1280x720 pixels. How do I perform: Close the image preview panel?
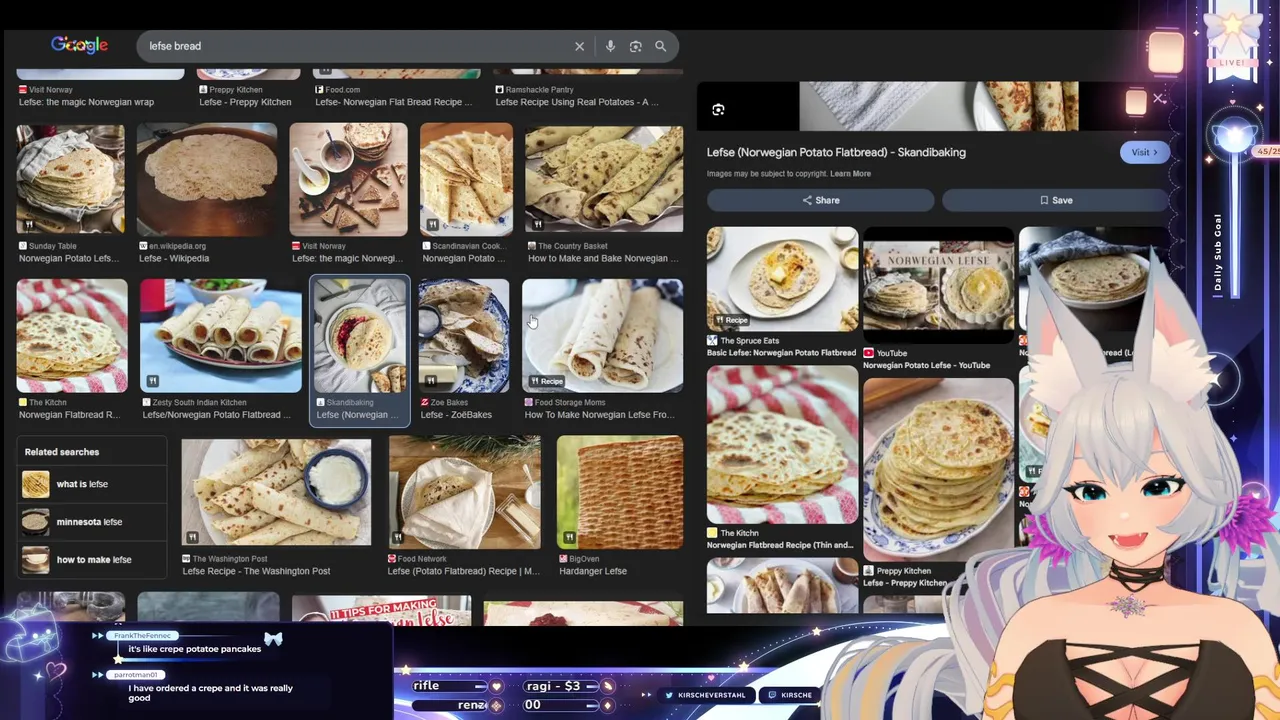point(1159,98)
